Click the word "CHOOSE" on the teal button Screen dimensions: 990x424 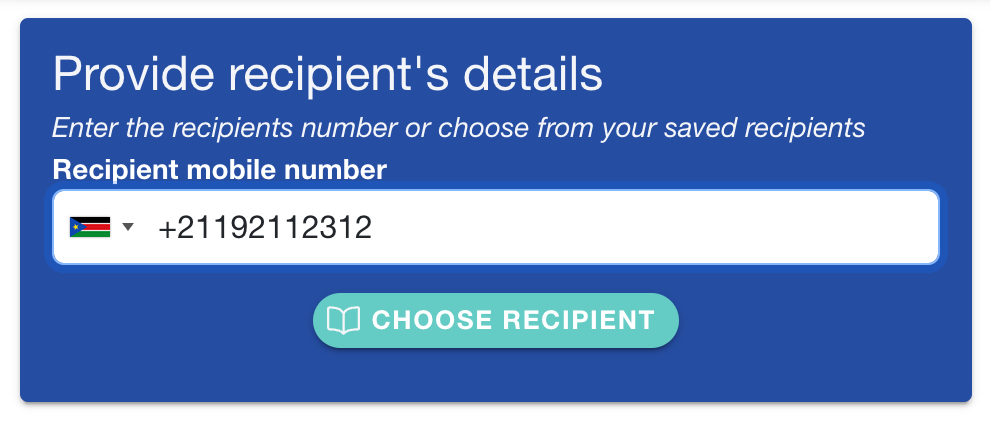[x=432, y=321]
